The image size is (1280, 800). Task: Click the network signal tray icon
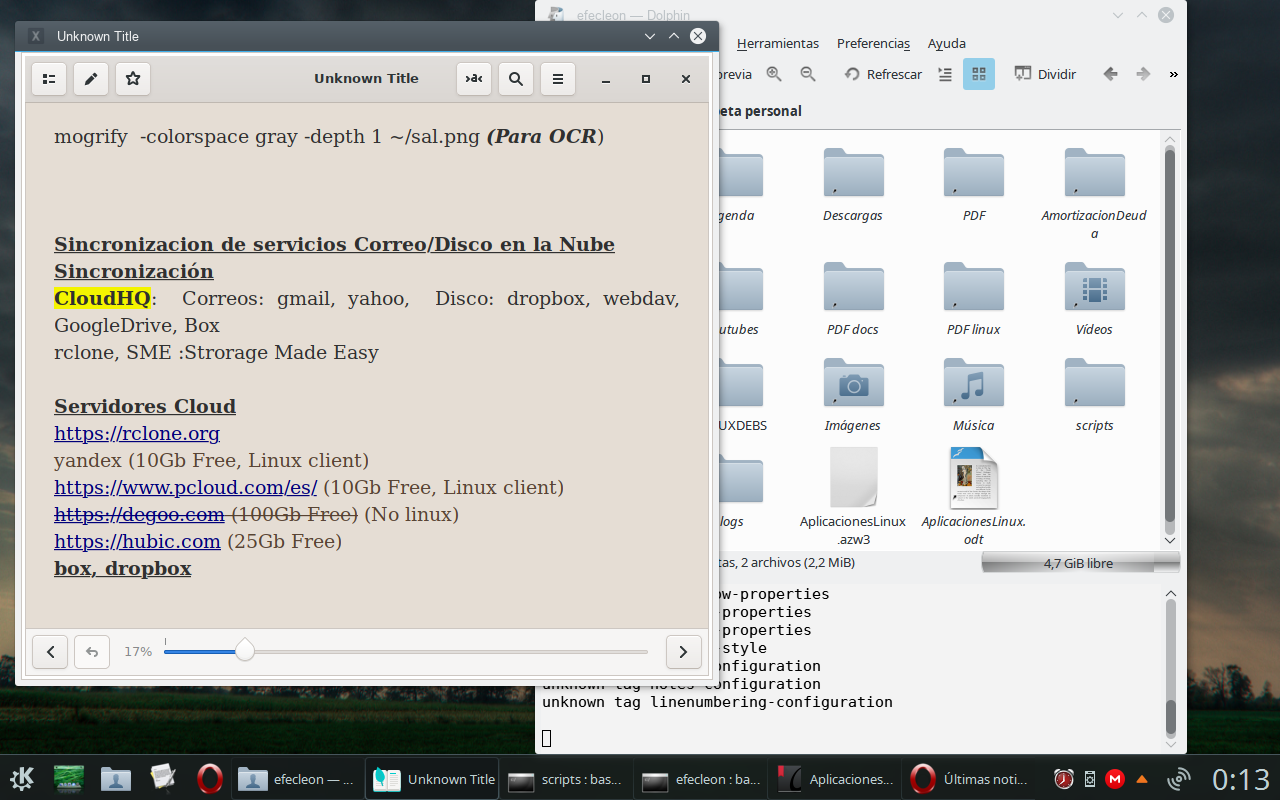1180,779
